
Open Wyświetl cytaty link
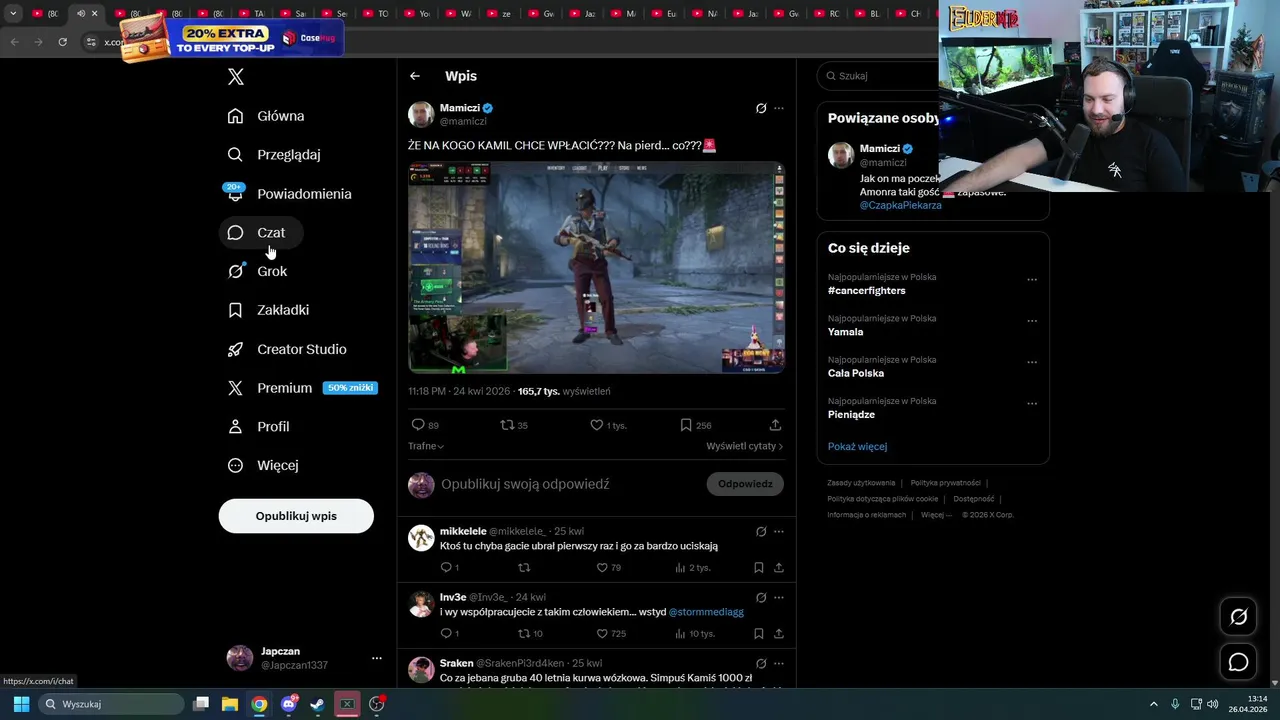744,446
